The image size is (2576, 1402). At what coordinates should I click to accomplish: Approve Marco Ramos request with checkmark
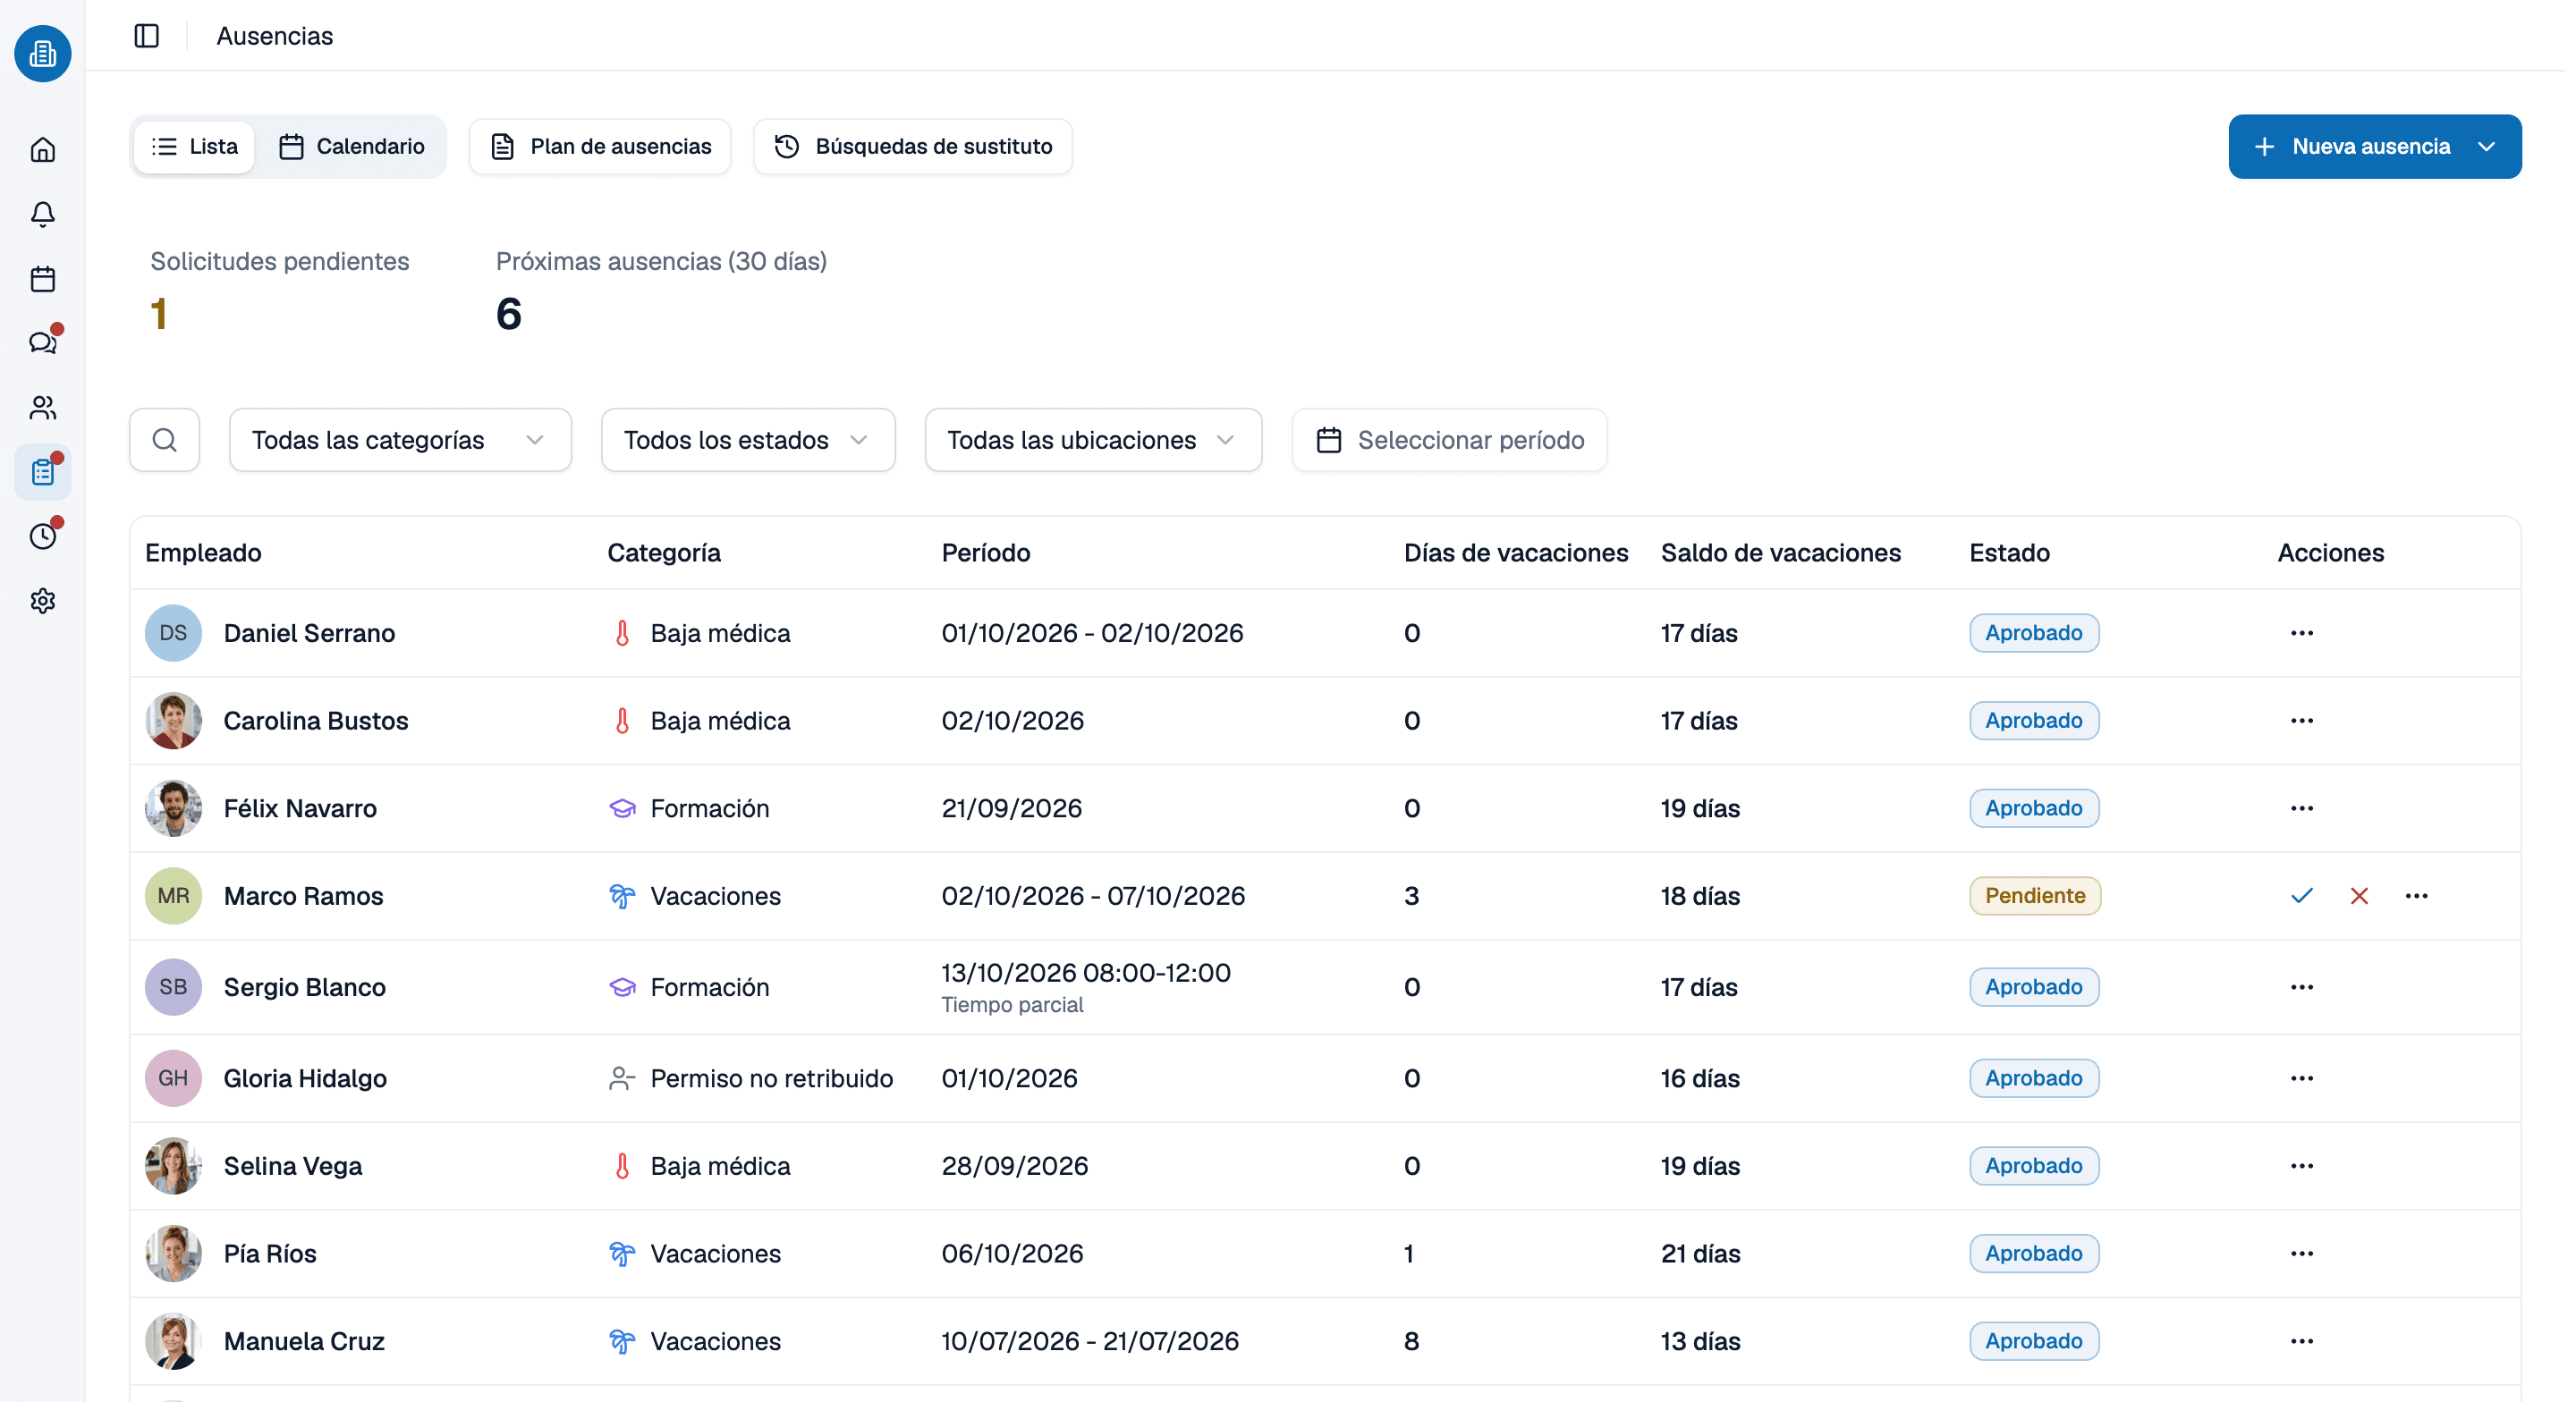pos(2302,896)
